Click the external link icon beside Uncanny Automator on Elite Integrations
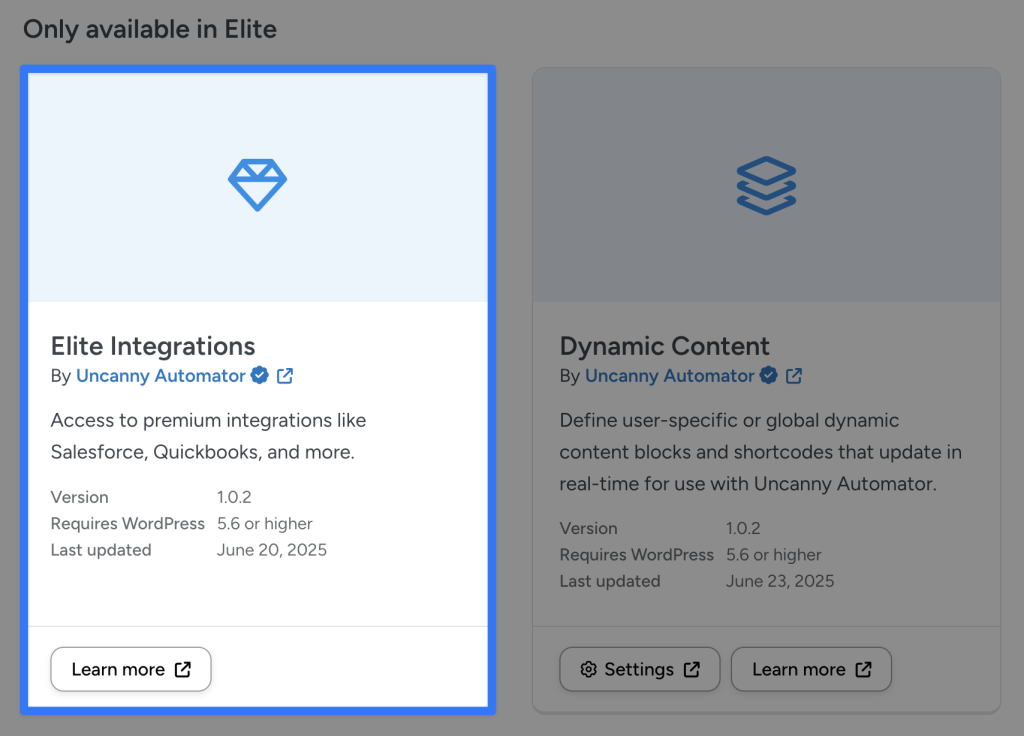Screen dimensions: 1024x736 point(284,376)
